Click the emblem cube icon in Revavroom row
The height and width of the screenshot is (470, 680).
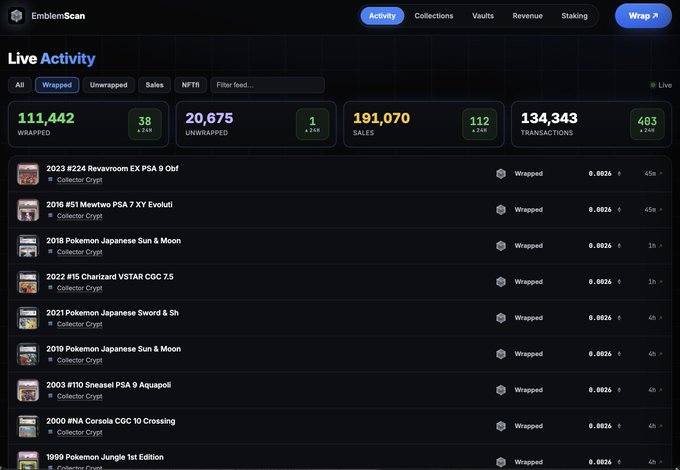click(x=501, y=173)
